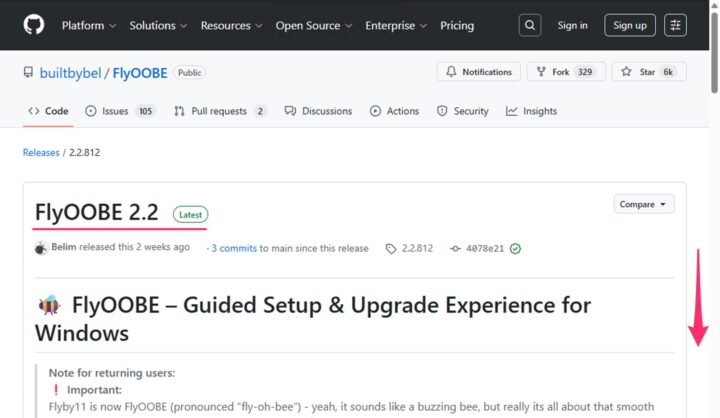This screenshot has width=720, height=418.
Task: Expand the Solutions dropdown
Action: pos(157,25)
